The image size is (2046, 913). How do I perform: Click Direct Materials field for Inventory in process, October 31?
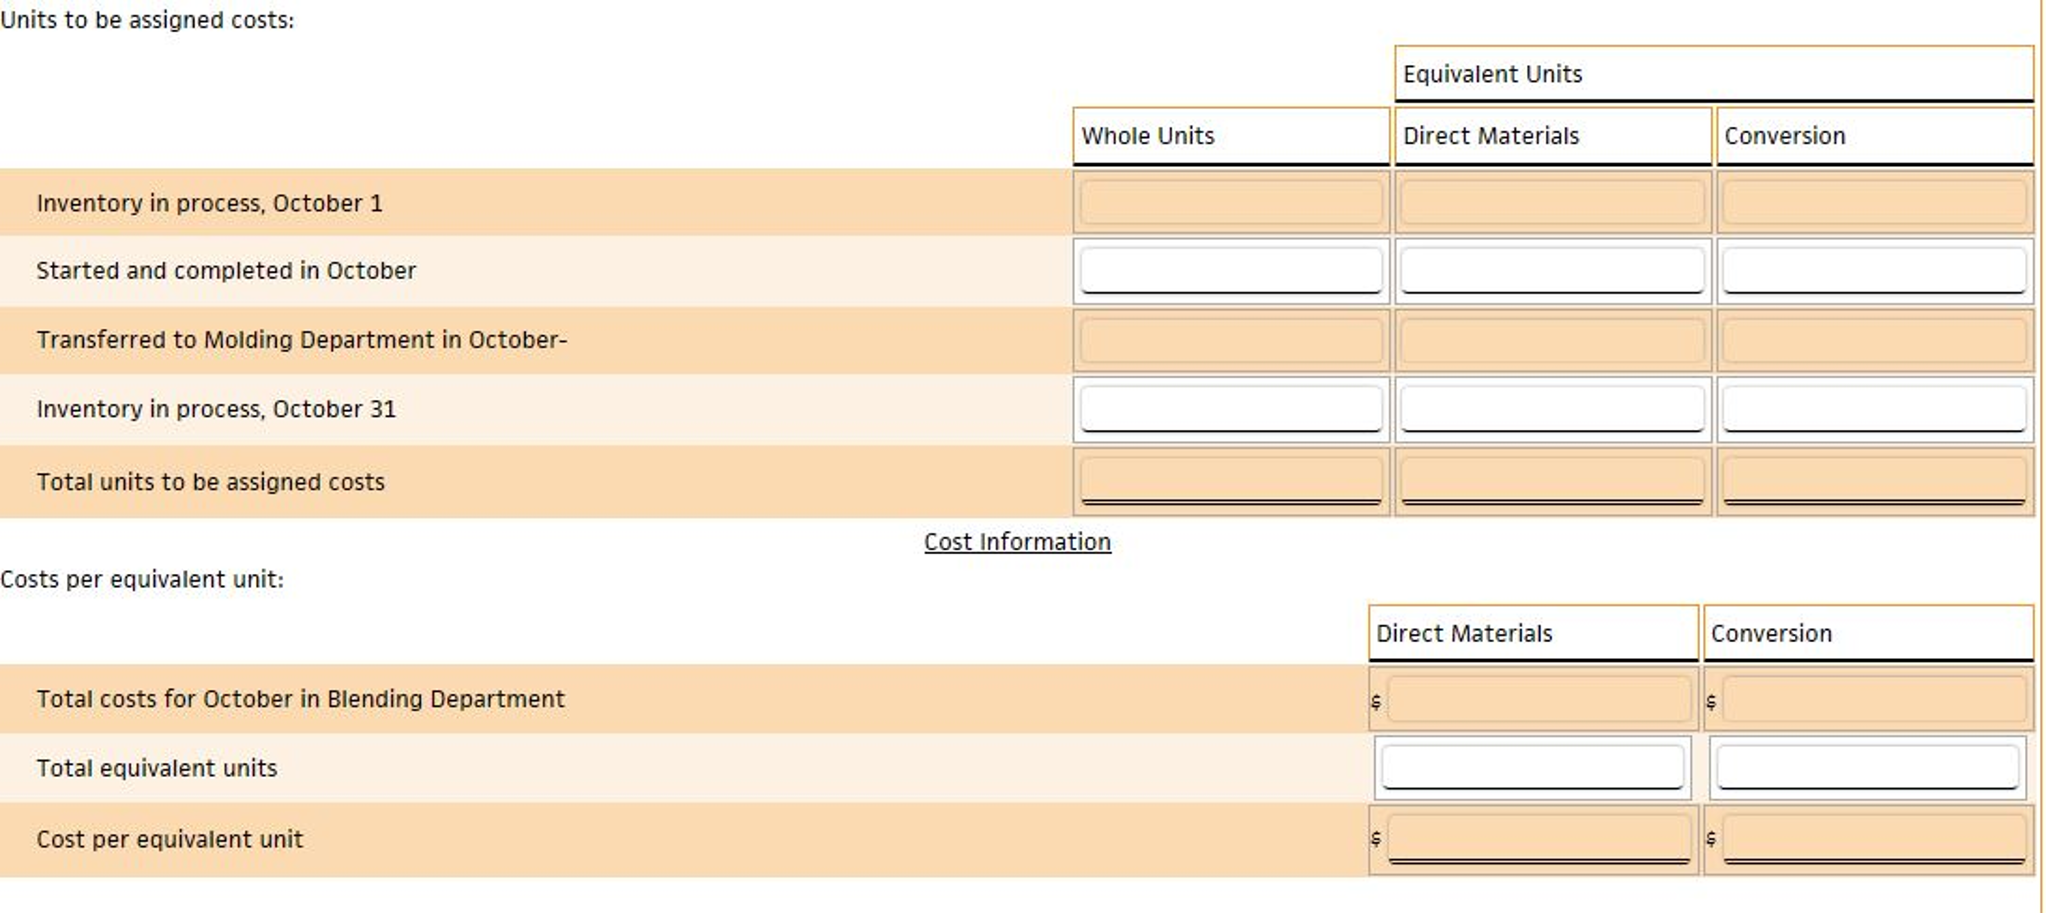click(x=1551, y=408)
